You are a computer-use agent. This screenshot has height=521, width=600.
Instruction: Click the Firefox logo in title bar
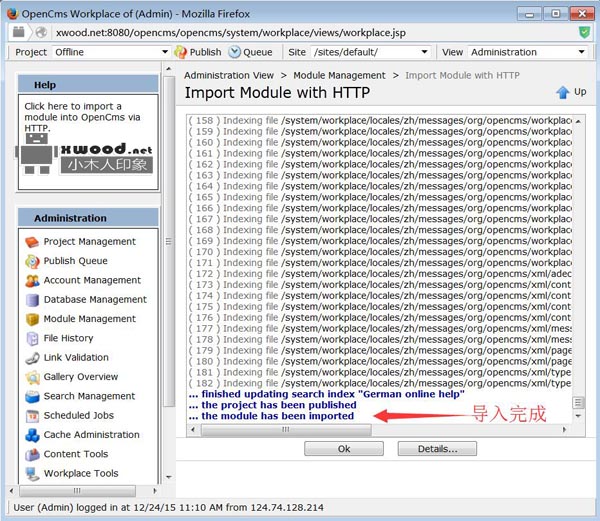pos(13,13)
